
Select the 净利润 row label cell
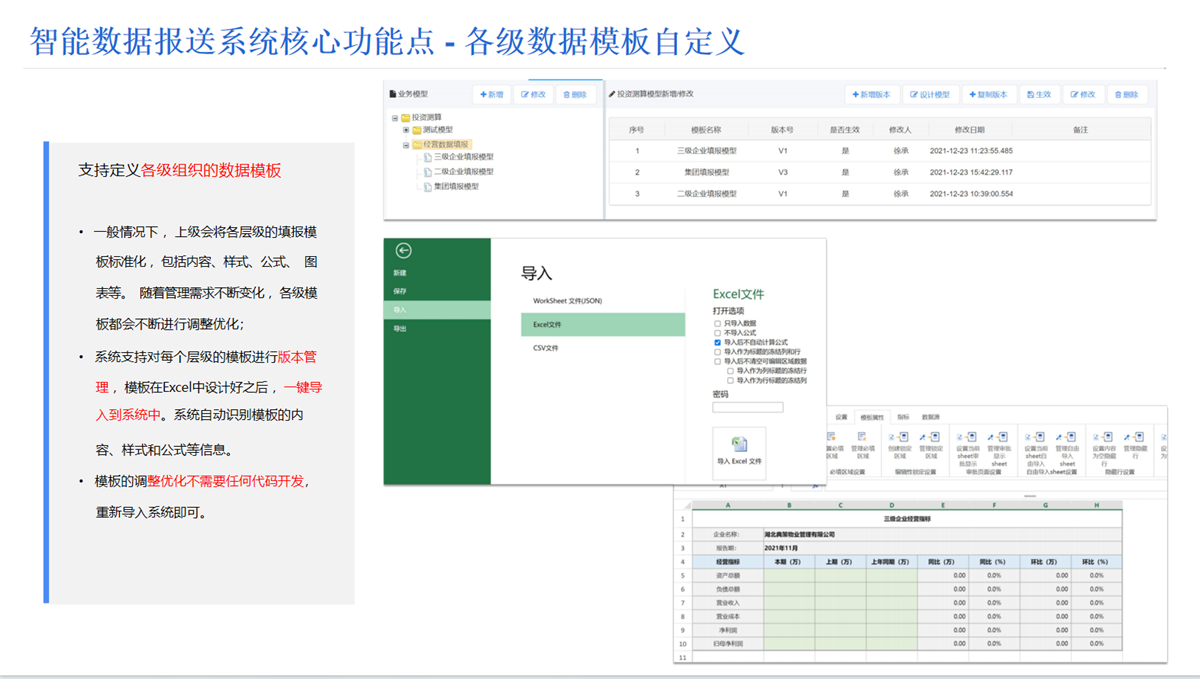[728, 630]
